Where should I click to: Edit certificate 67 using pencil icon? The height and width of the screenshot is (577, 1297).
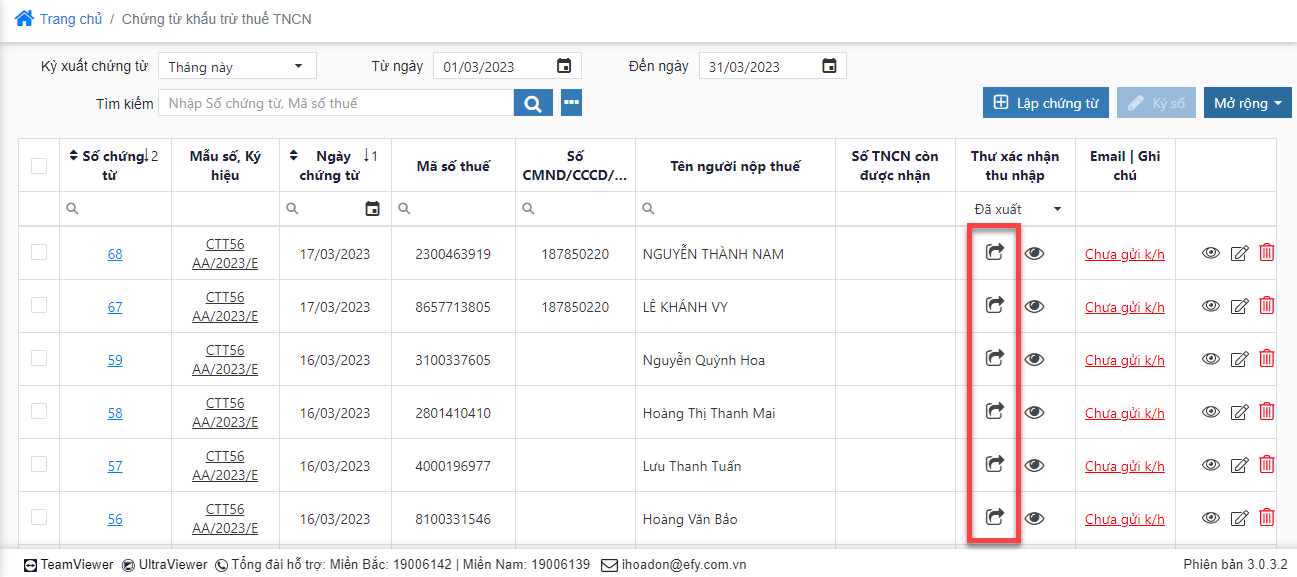[1239, 306]
